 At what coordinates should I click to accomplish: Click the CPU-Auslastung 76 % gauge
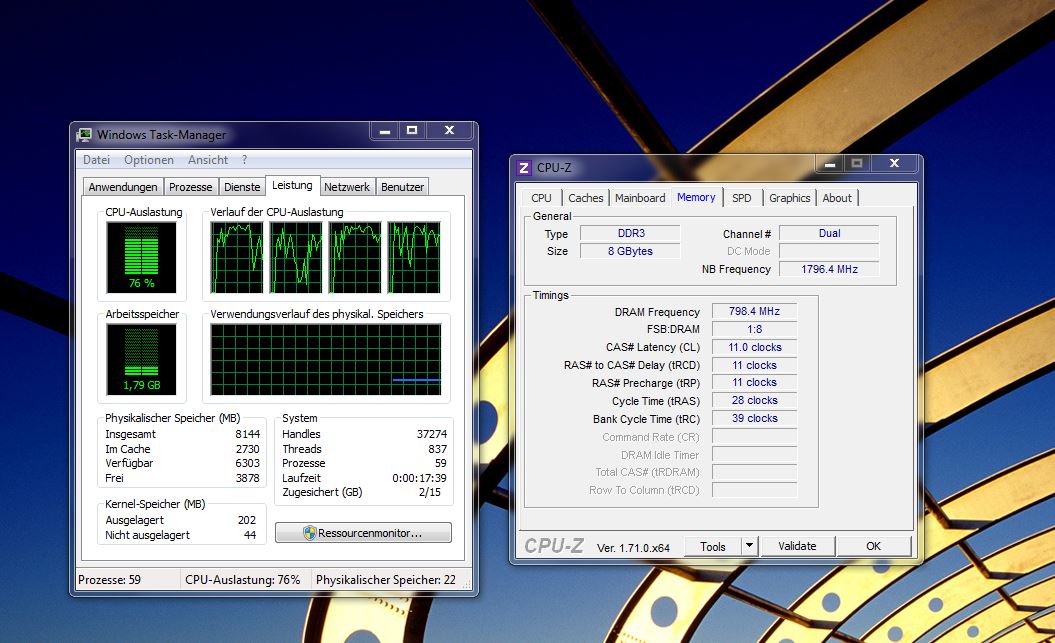point(141,258)
